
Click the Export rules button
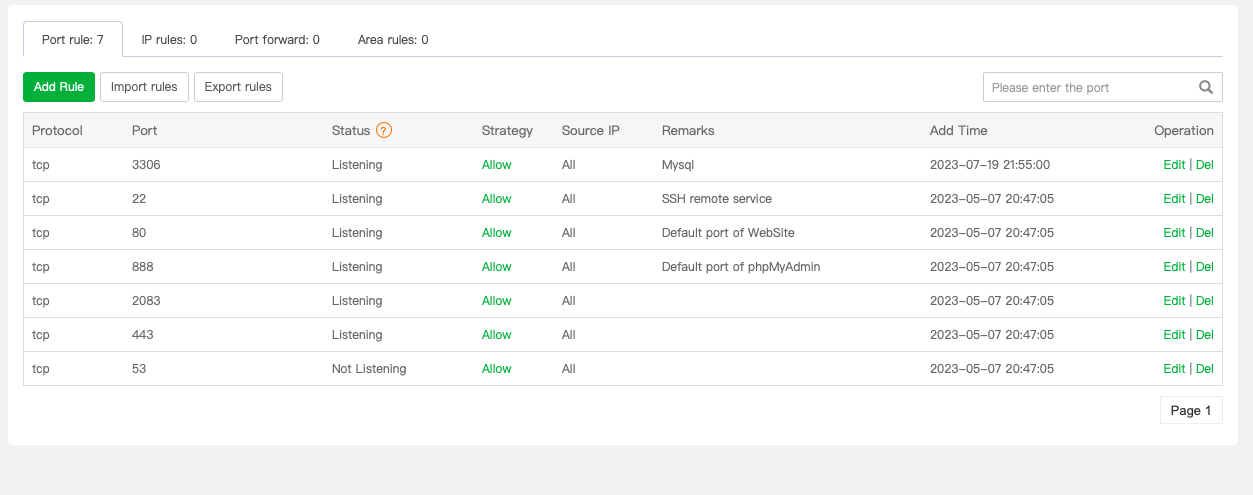click(238, 87)
